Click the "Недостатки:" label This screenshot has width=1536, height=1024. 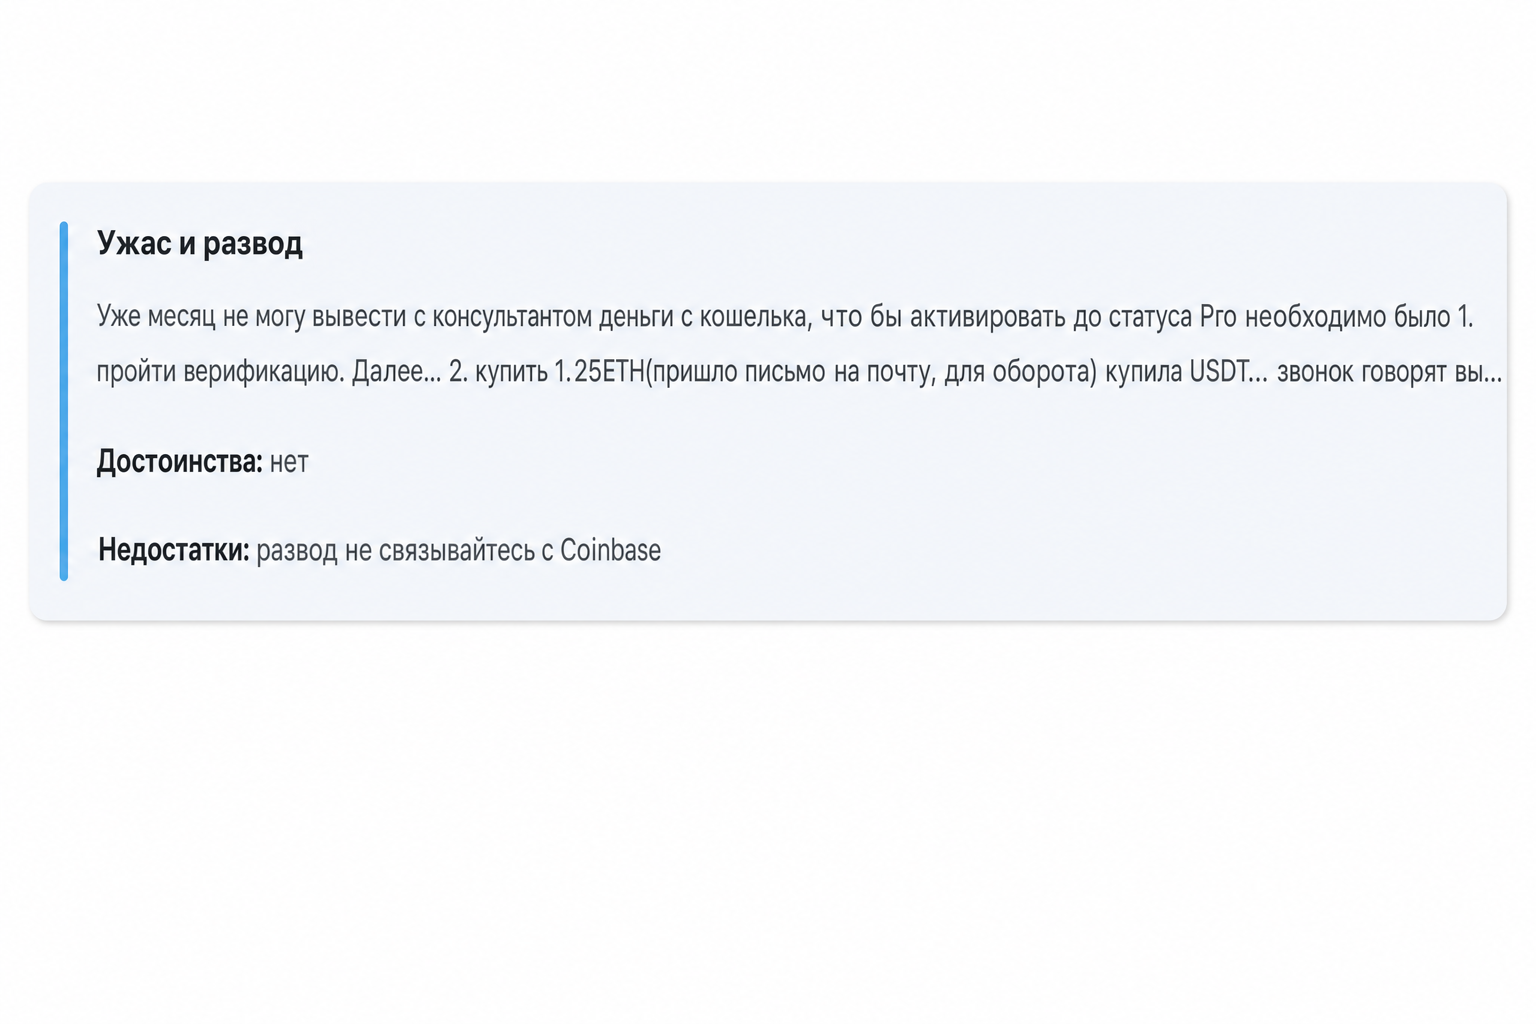pyautogui.click(x=173, y=550)
